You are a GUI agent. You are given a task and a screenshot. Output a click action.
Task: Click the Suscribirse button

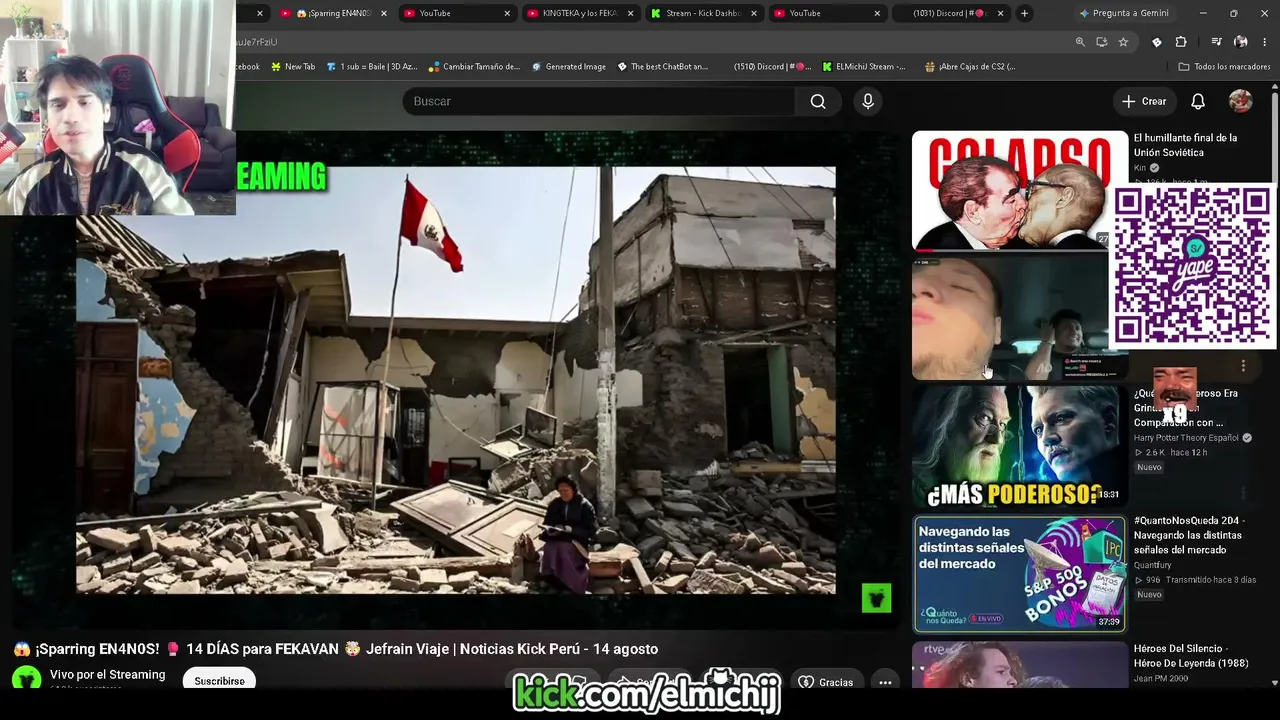click(x=219, y=681)
